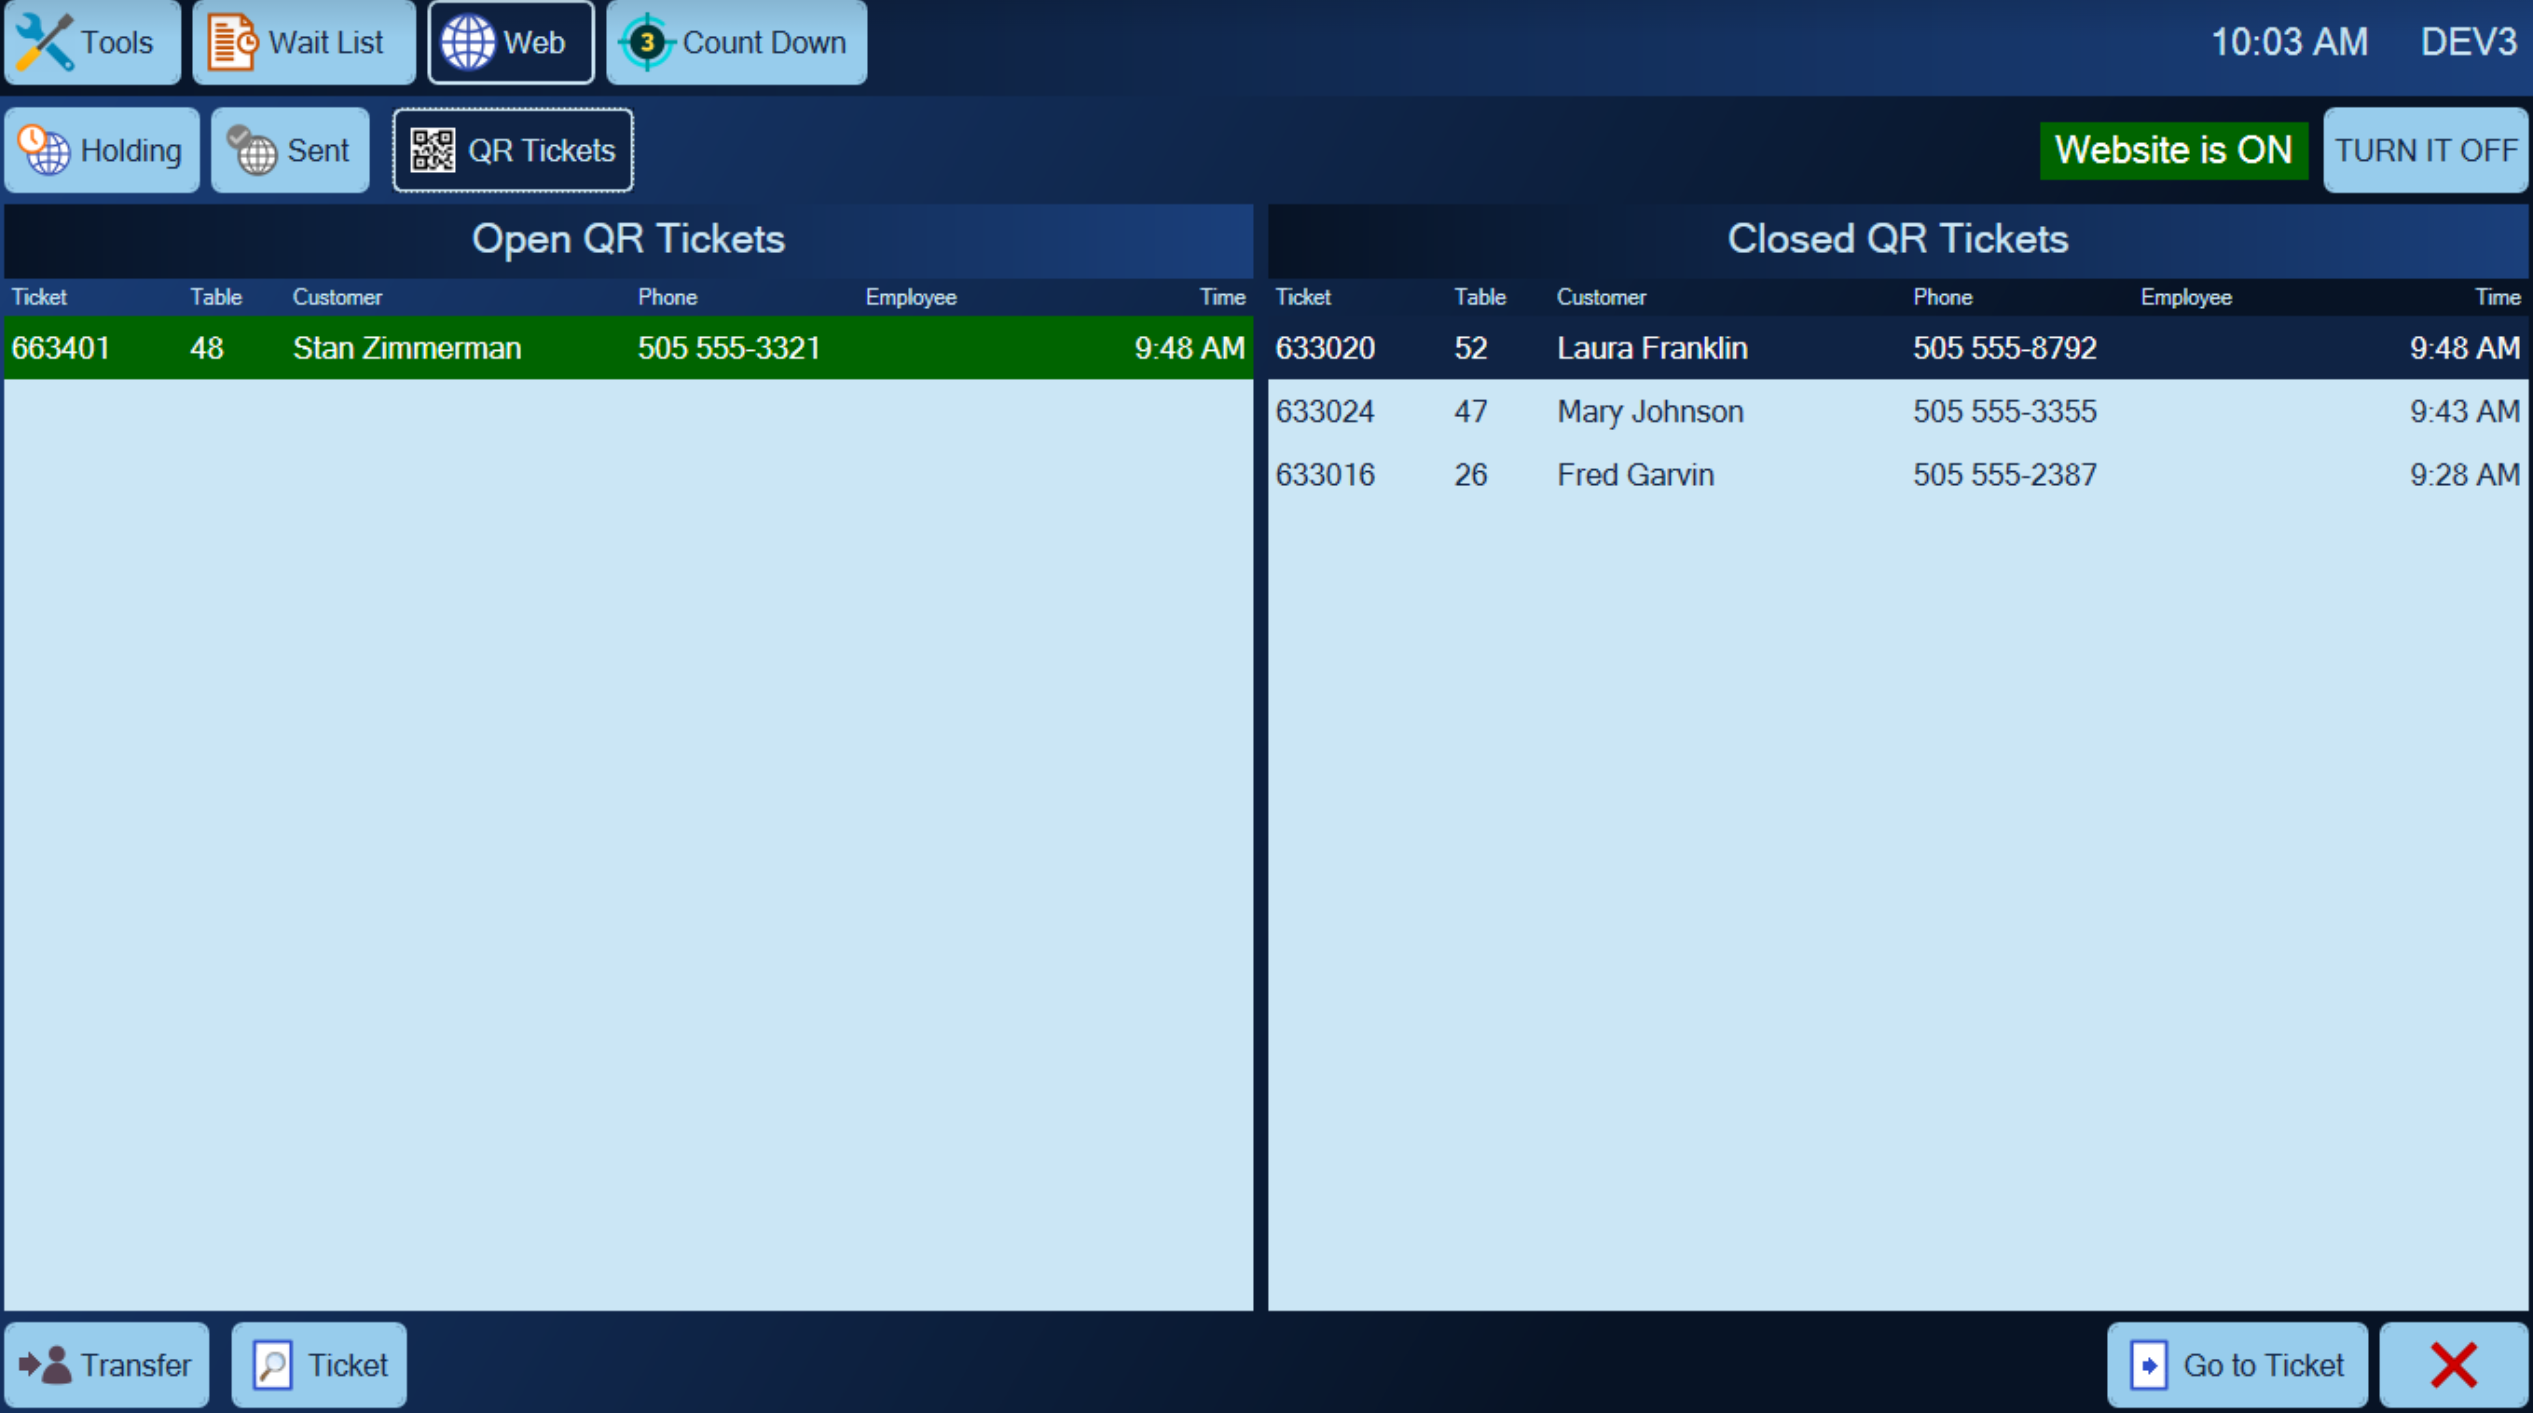This screenshot has width=2533, height=1413.
Task: Click Closed QR Tickets header title
Action: click(x=1897, y=239)
